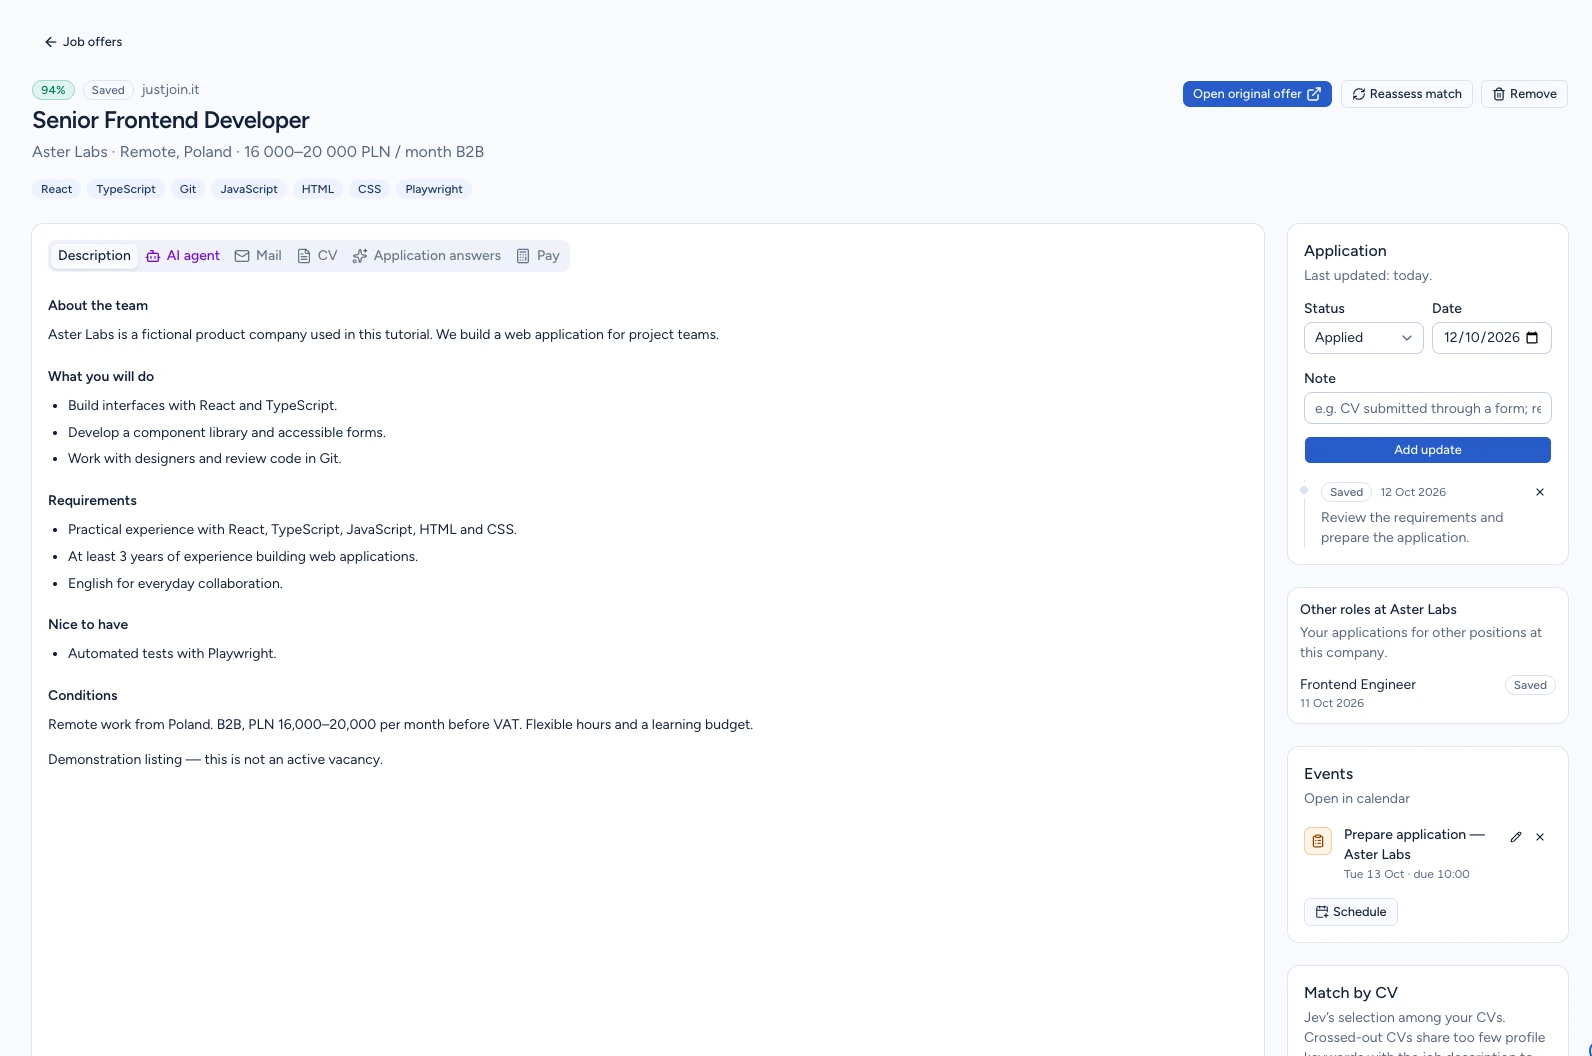Open the AI agent tab
1592x1056 pixels.
coord(183,256)
